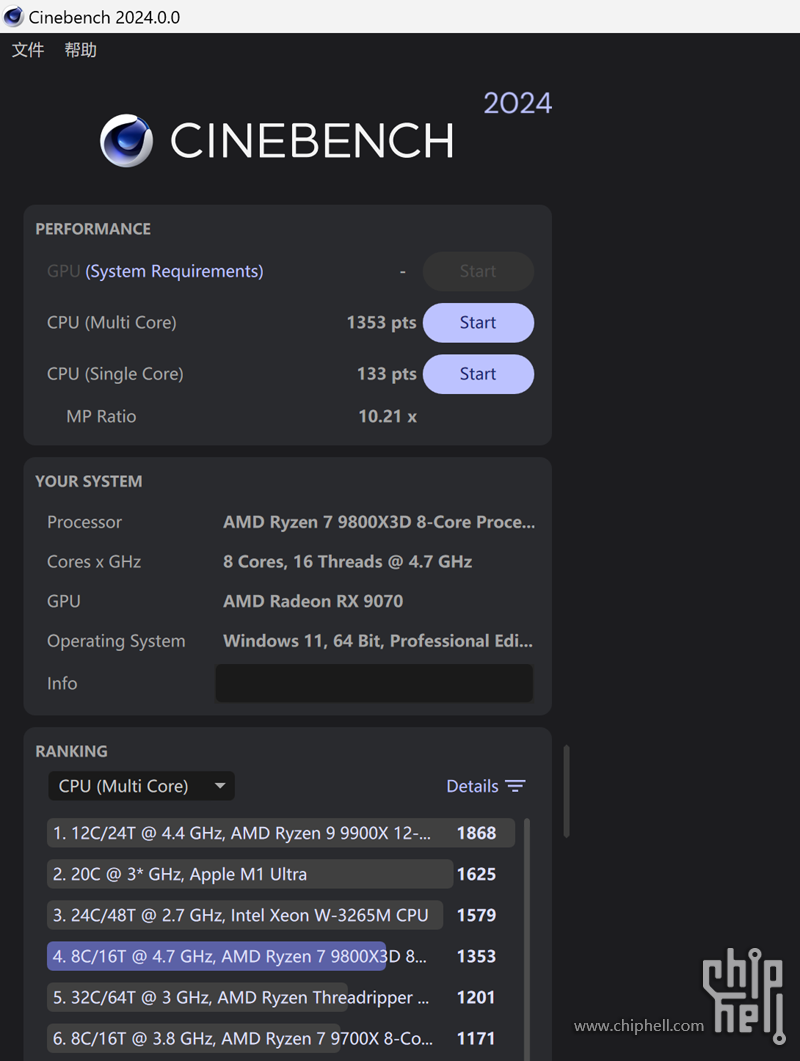The image size is (800, 1061).
Task: Open the CPU (Multi Core) ranking dropdown
Action: [141, 786]
